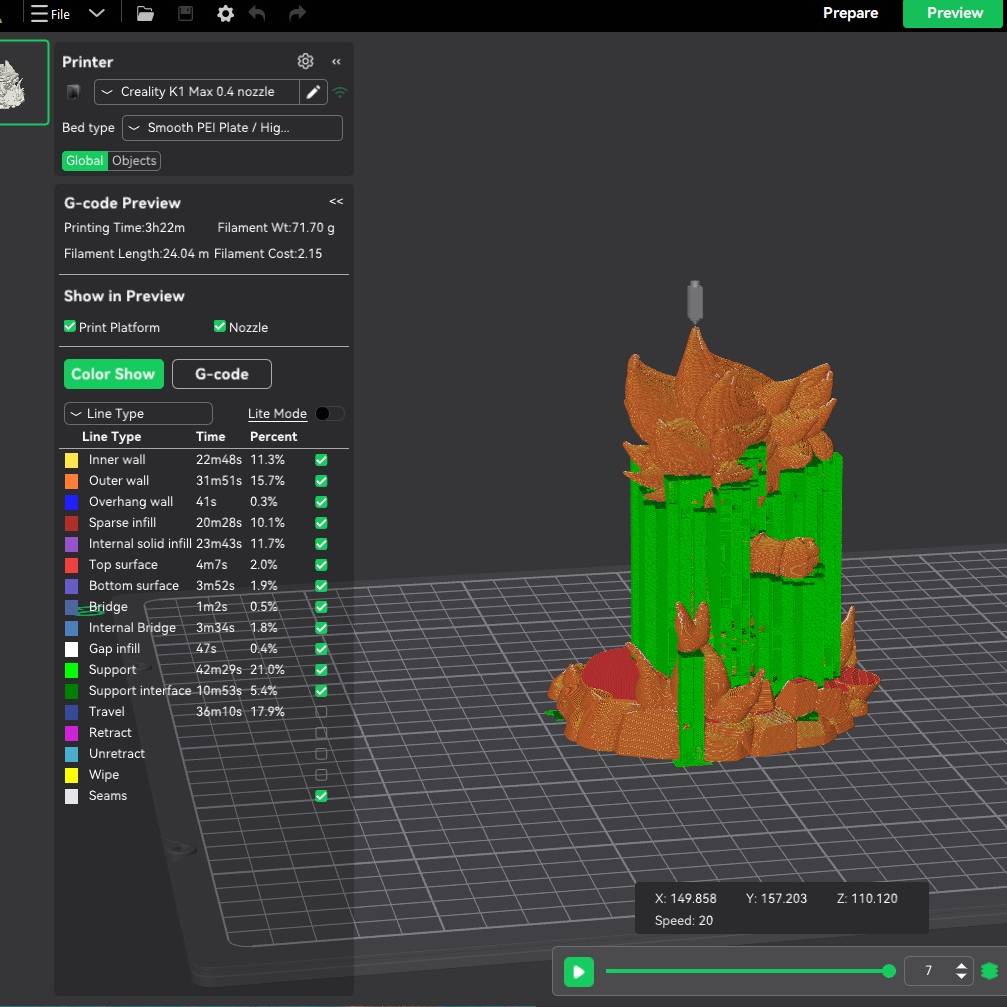Open printer settings via the gear icon
The width and height of the screenshot is (1007, 1007).
coord(305,61)
